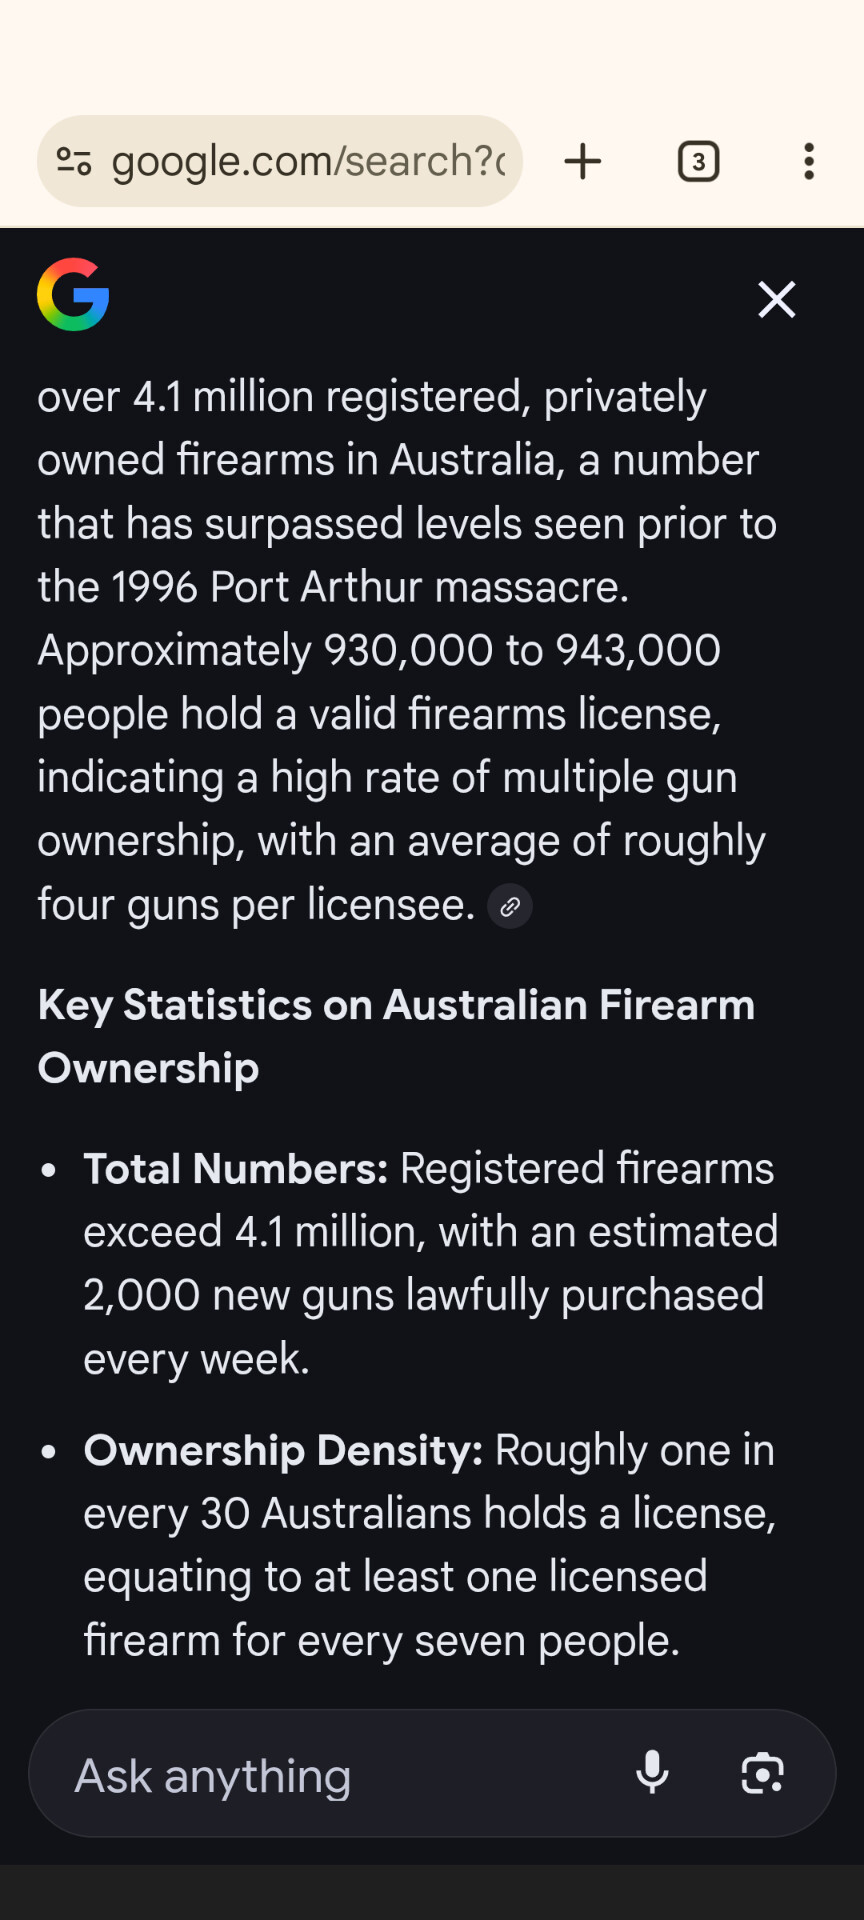This screenshot has height=1920, width=864.
Task: Tap the 'Approximately 930,000 to 943,000' text
Action: pos(379,651)
